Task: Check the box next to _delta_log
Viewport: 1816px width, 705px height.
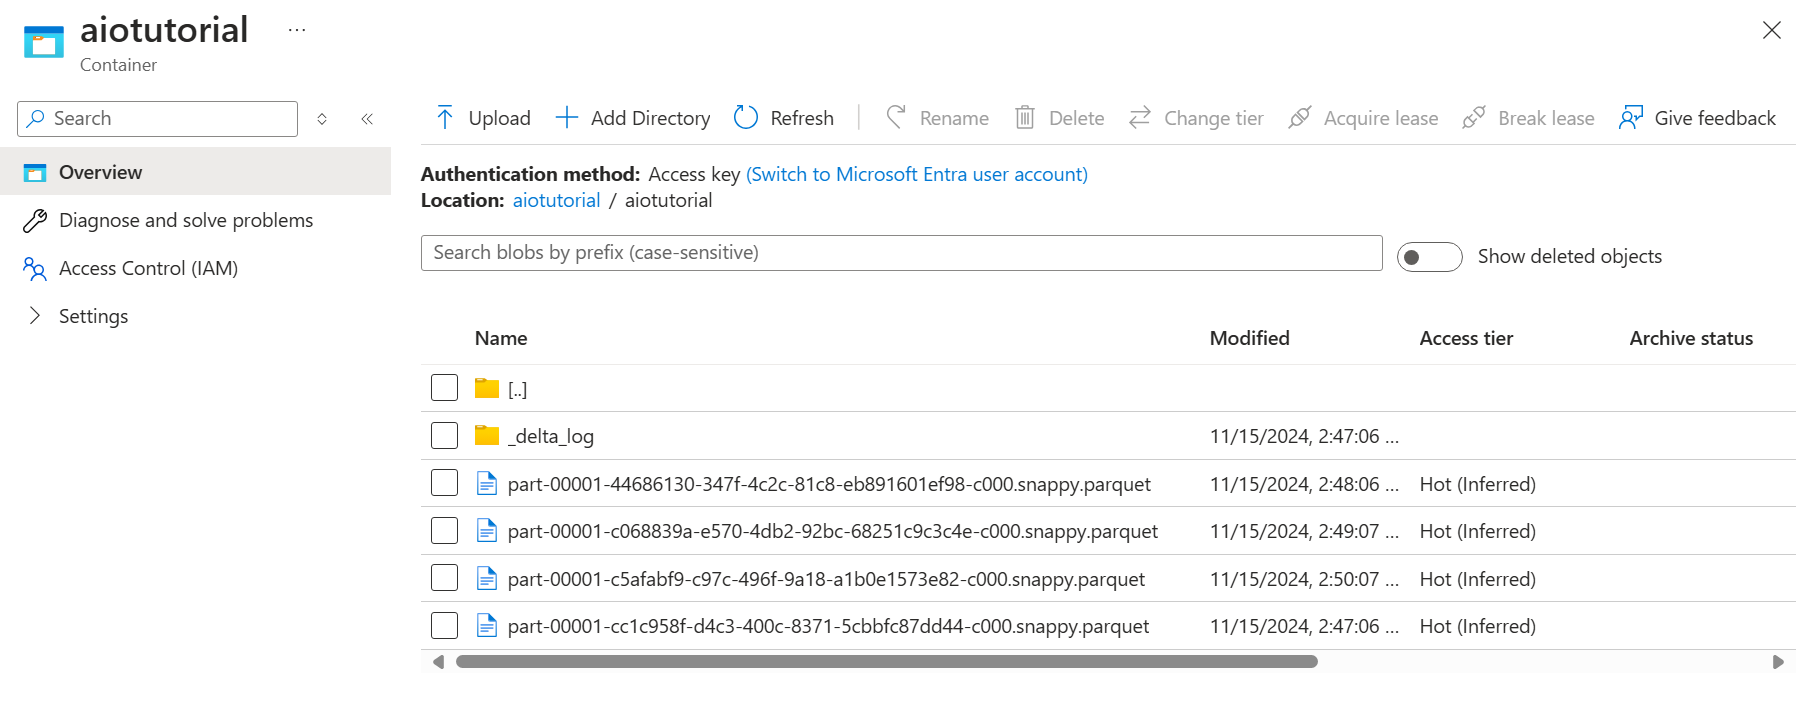Action: click(x=444, y=436)
